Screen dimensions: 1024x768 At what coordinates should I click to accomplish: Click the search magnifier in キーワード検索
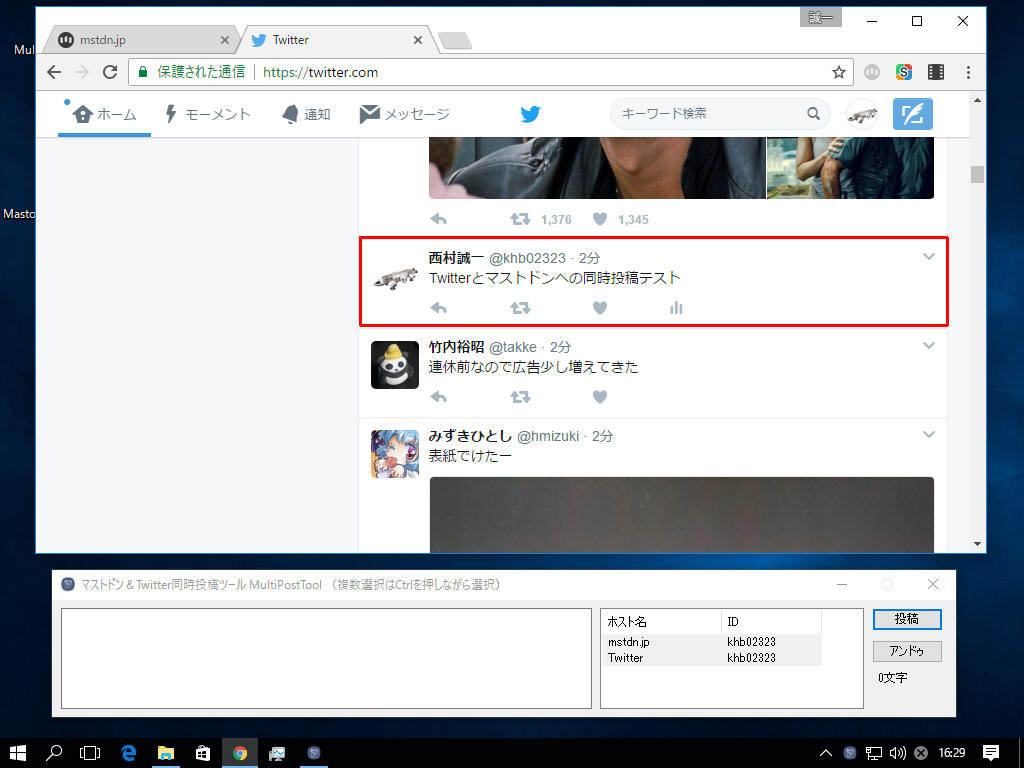click(x=813, y=114)
